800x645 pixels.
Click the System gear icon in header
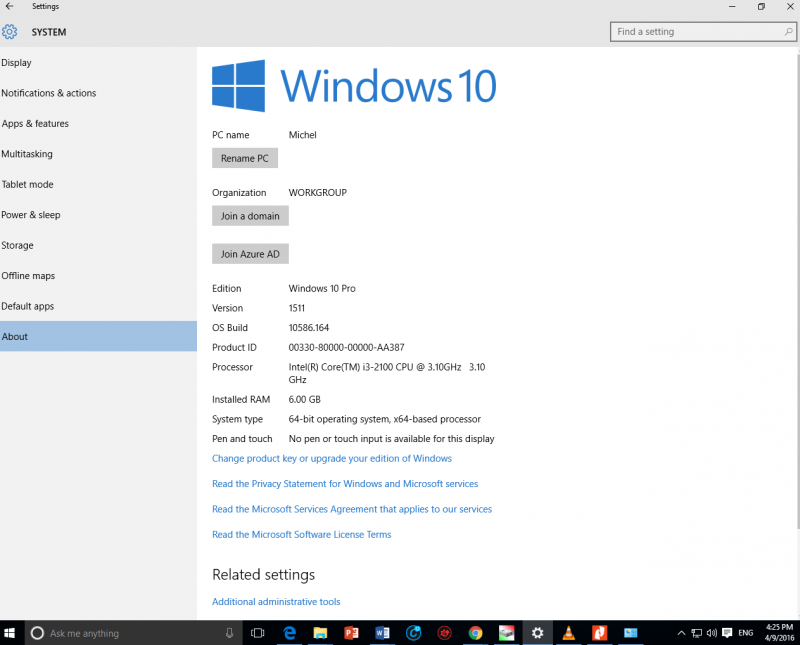click(x=10, y=32)
